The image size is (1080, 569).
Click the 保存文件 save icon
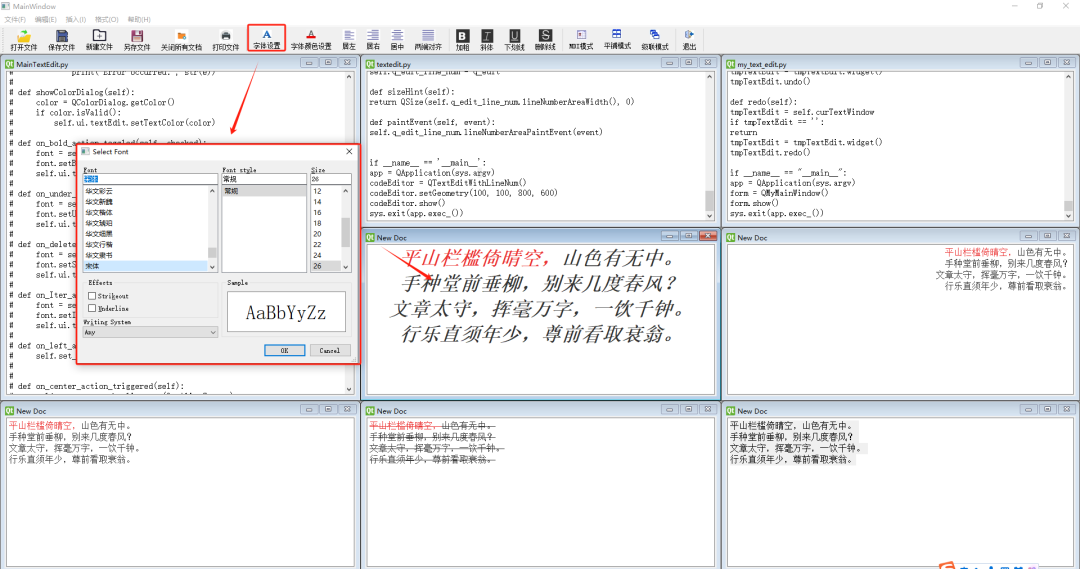click(x=61, y=40)
